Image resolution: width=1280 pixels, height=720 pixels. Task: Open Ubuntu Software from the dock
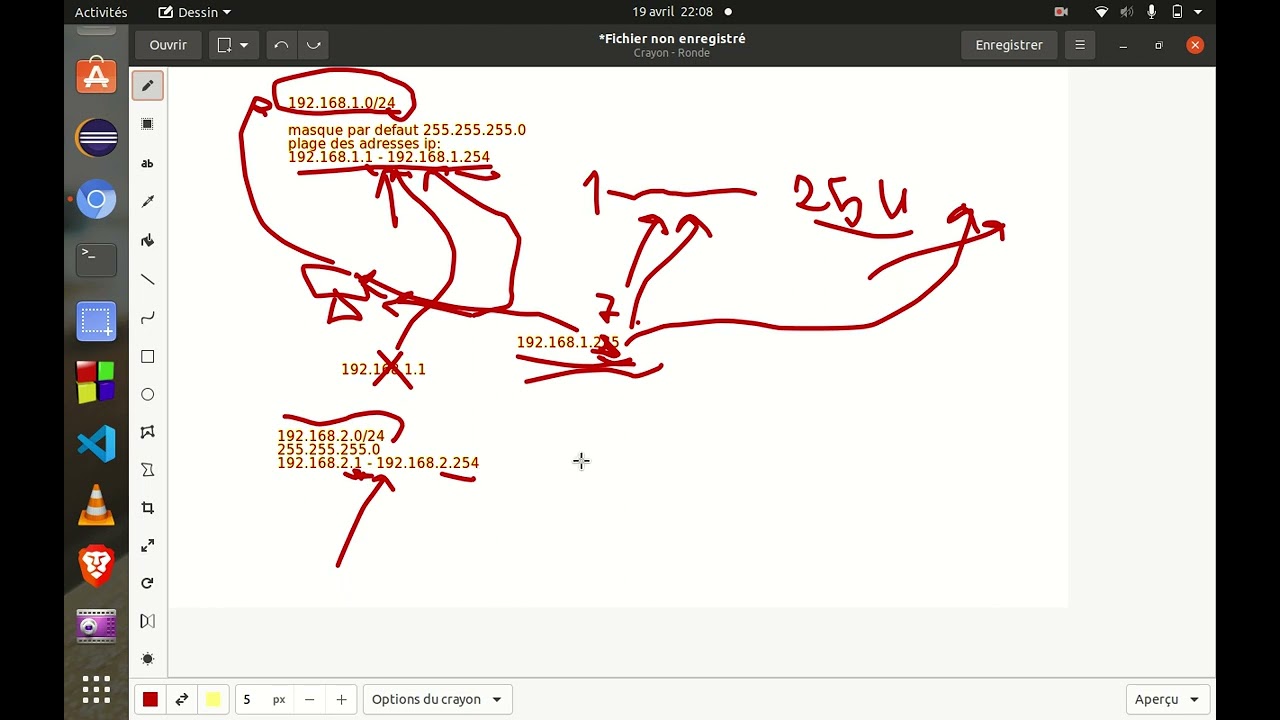[96, 76]
